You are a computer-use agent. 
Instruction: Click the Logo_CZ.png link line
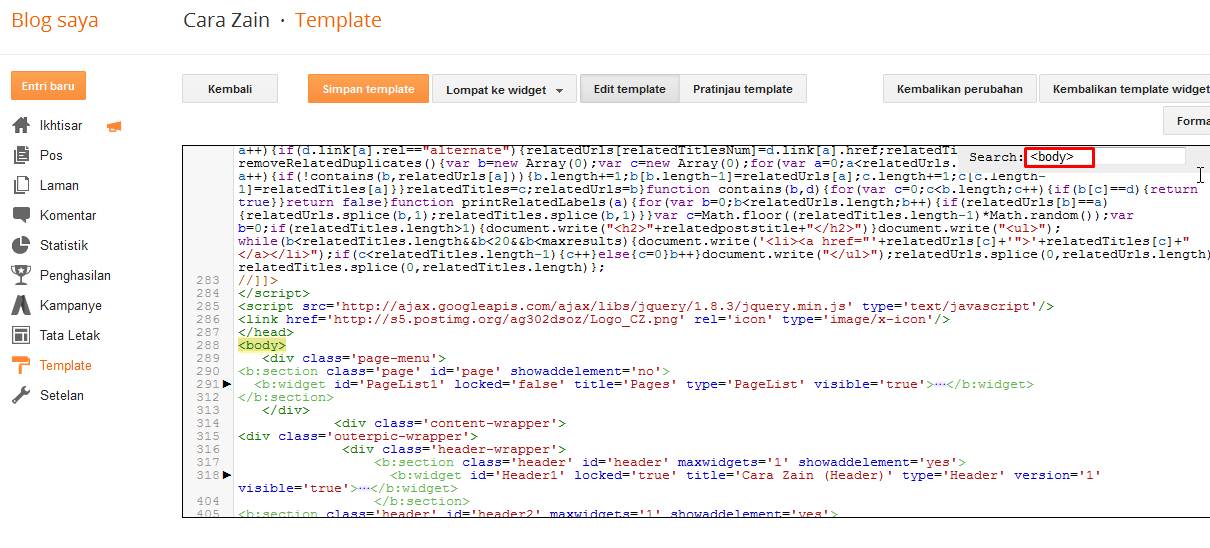594,319
